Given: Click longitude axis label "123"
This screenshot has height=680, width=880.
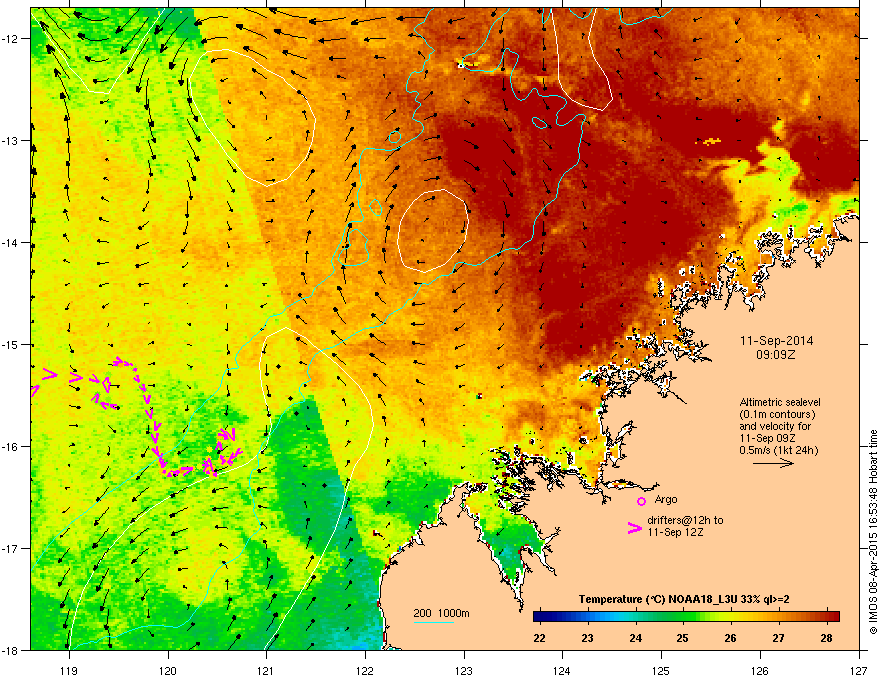Looking at the screenshot, I should pos(464,670).
